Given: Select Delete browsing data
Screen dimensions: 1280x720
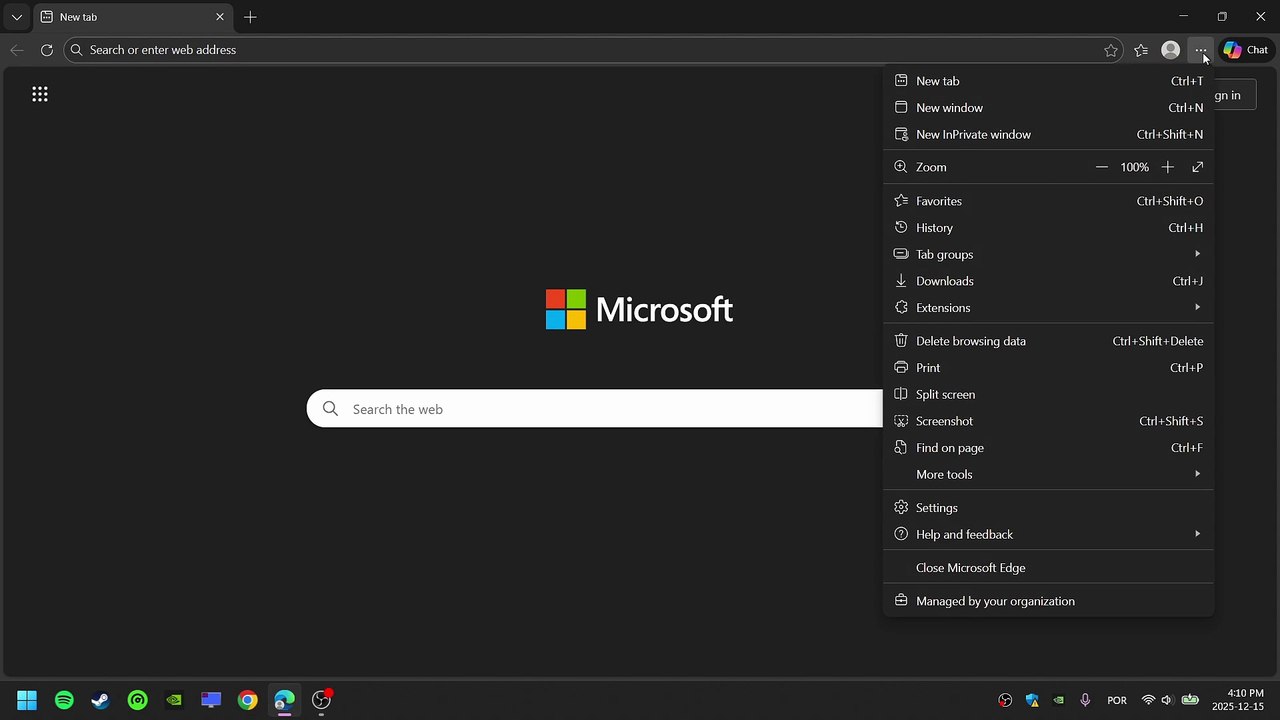Looking at the screenshot, I should 1048,341.
